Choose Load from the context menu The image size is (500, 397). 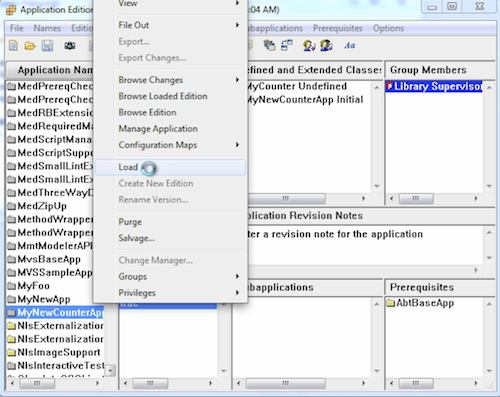[x=170, y=167]
